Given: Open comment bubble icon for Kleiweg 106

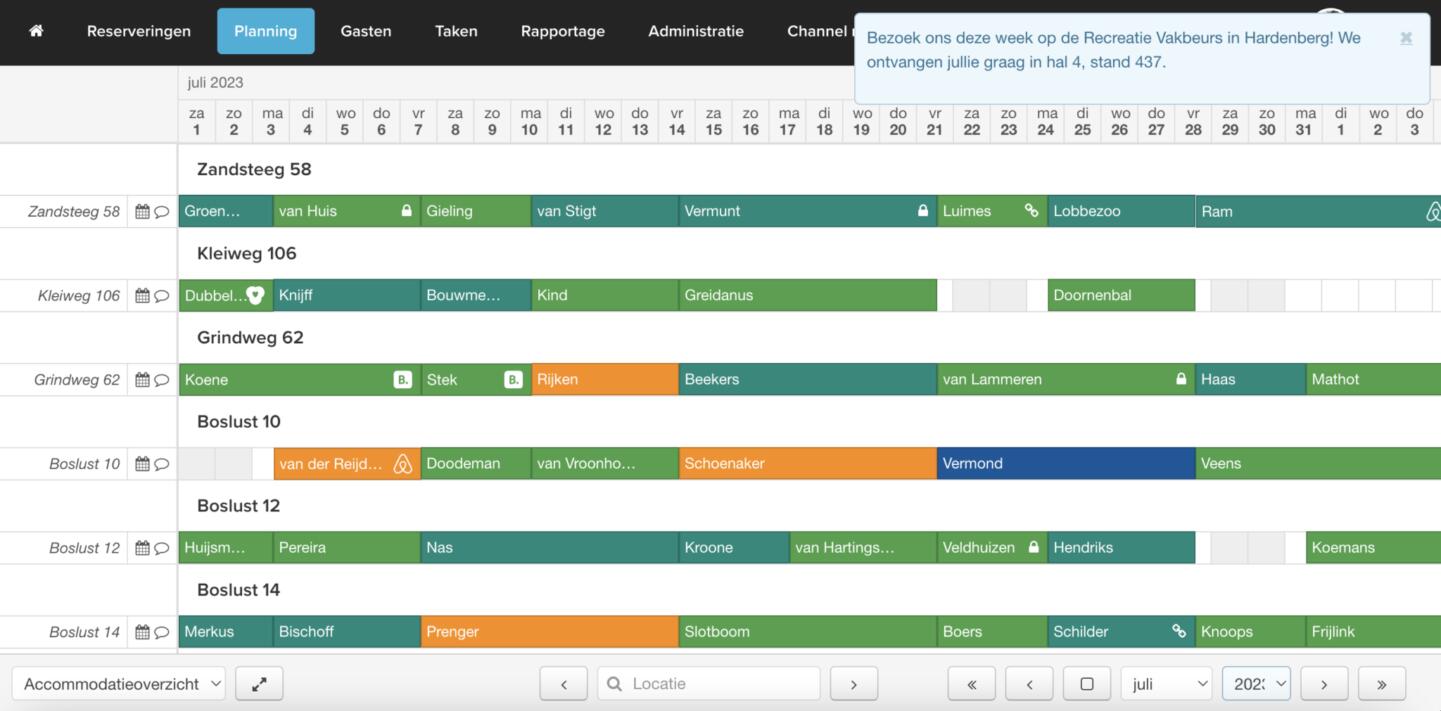Looking at the screenshot, I should click(161, 296).
